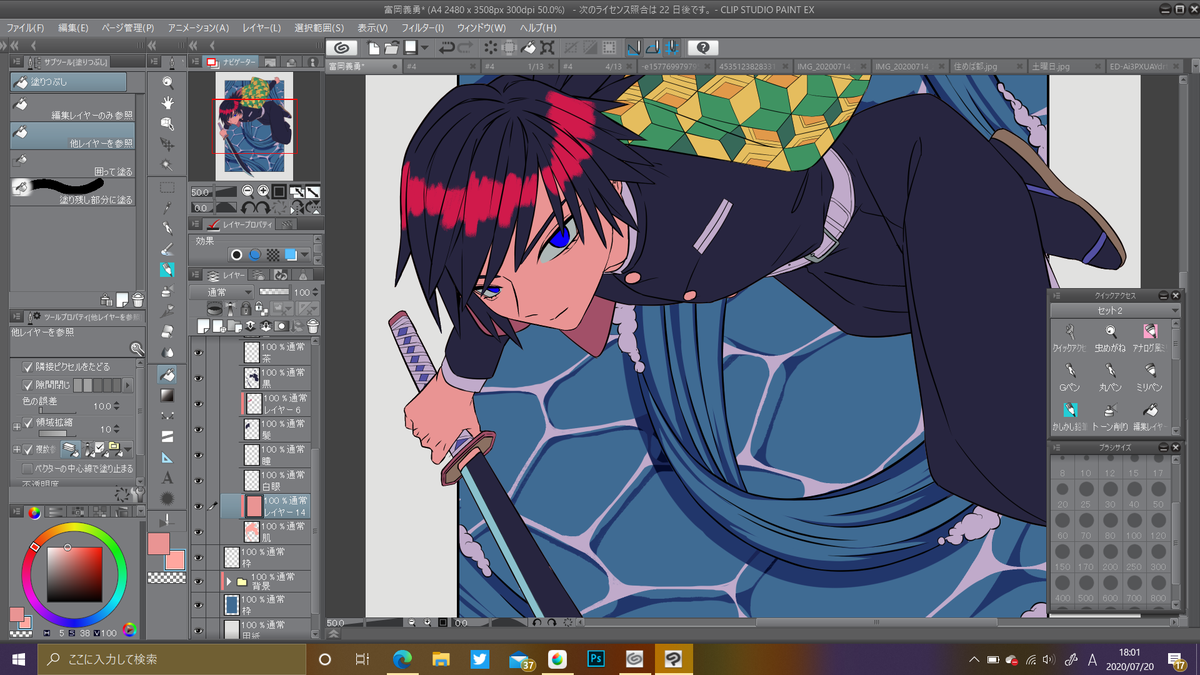Screen dimensions: 1200x675
Task: Open the セット2 dropdown in Quick Access
Action: (1114, 311)
